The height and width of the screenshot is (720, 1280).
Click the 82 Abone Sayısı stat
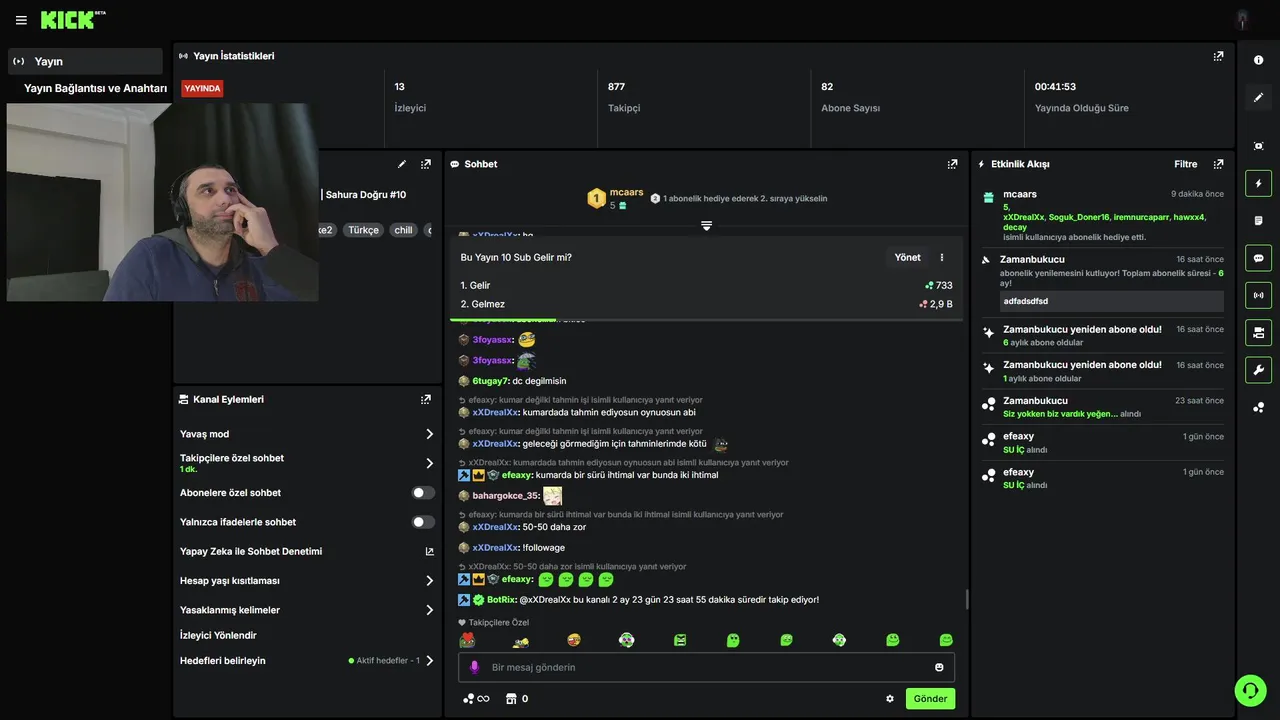point(850,97)
